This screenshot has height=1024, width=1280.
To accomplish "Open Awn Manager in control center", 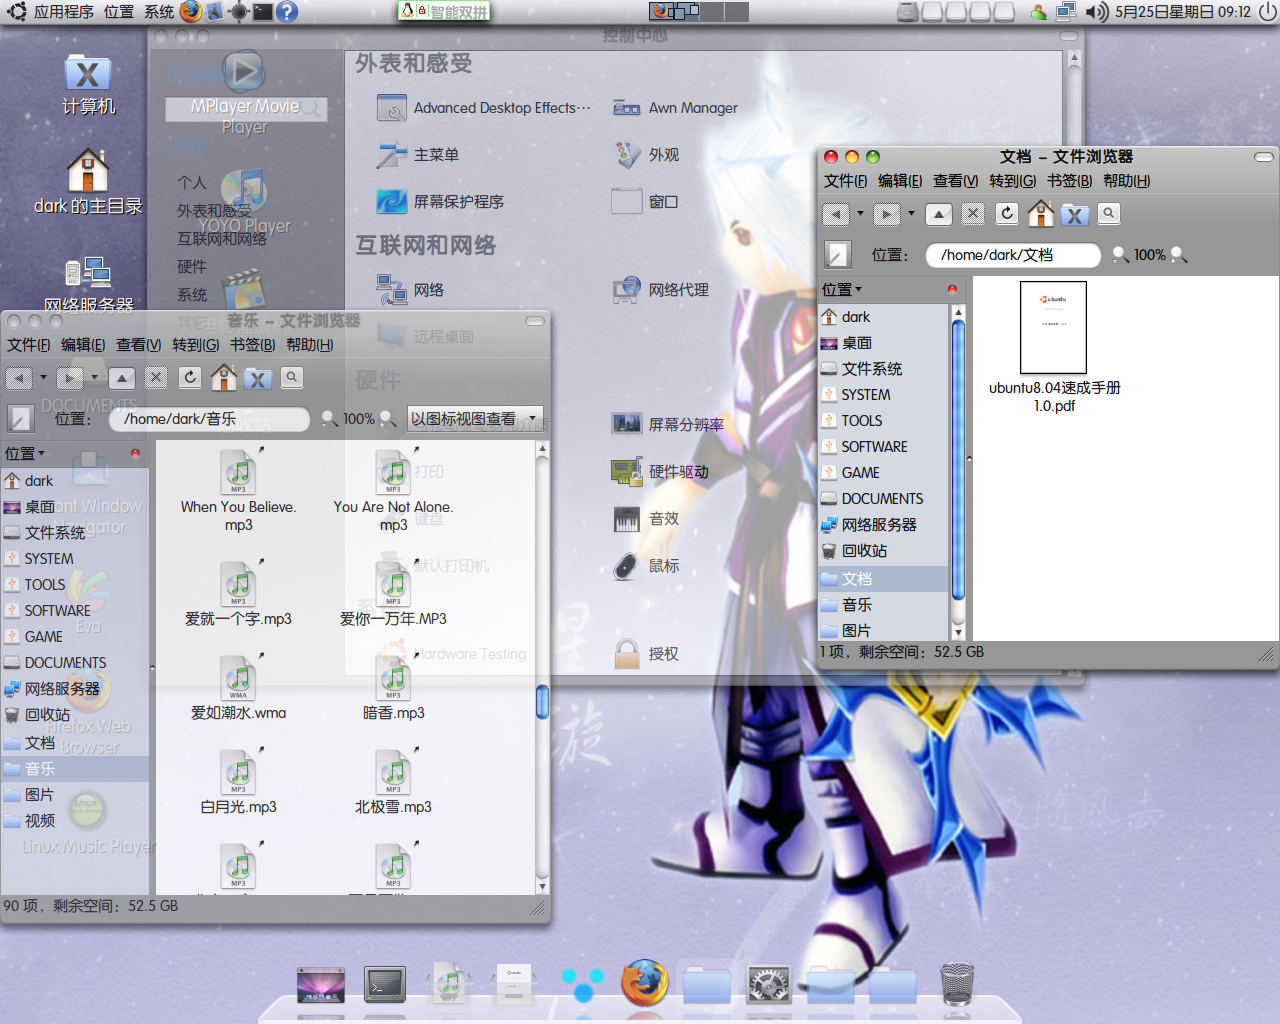I will pos(675,108).
